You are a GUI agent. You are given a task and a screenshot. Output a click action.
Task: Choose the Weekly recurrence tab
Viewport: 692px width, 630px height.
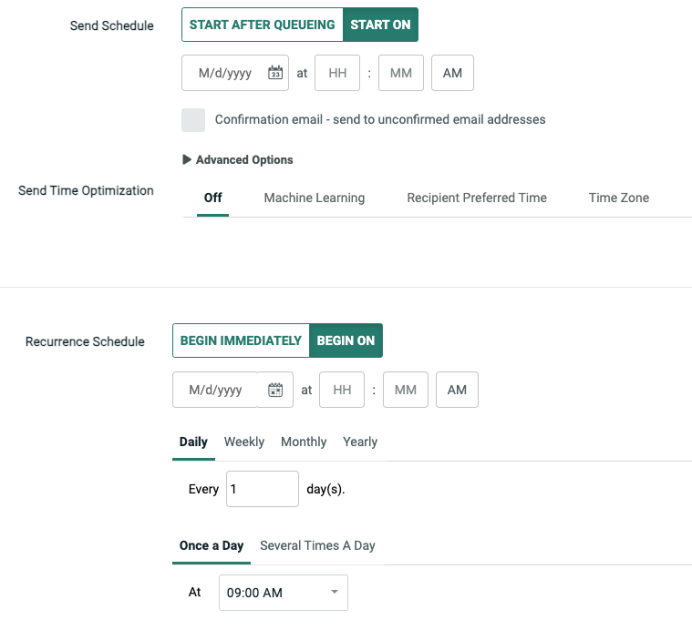tap(244, 442)
